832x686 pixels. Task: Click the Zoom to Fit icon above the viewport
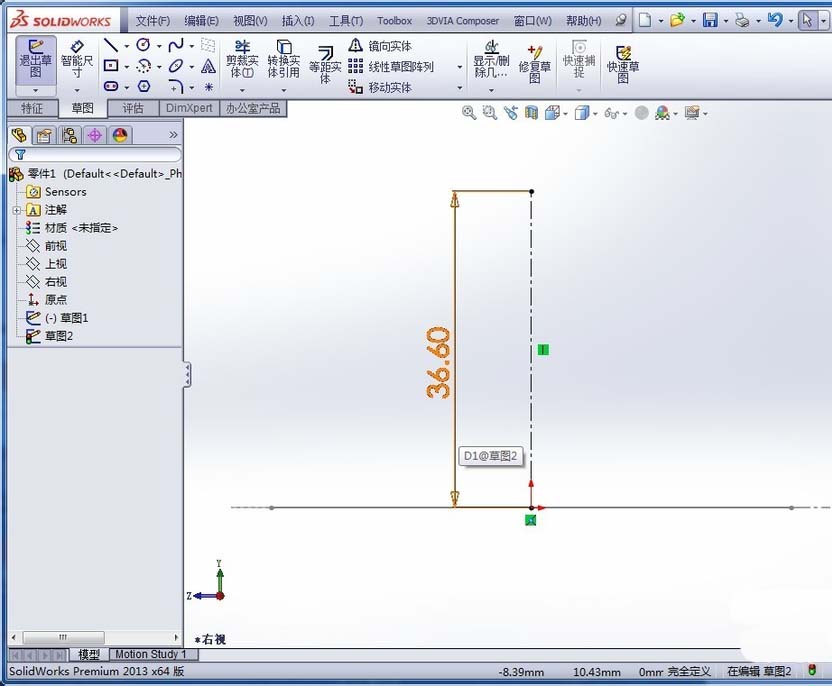(468, 112)
